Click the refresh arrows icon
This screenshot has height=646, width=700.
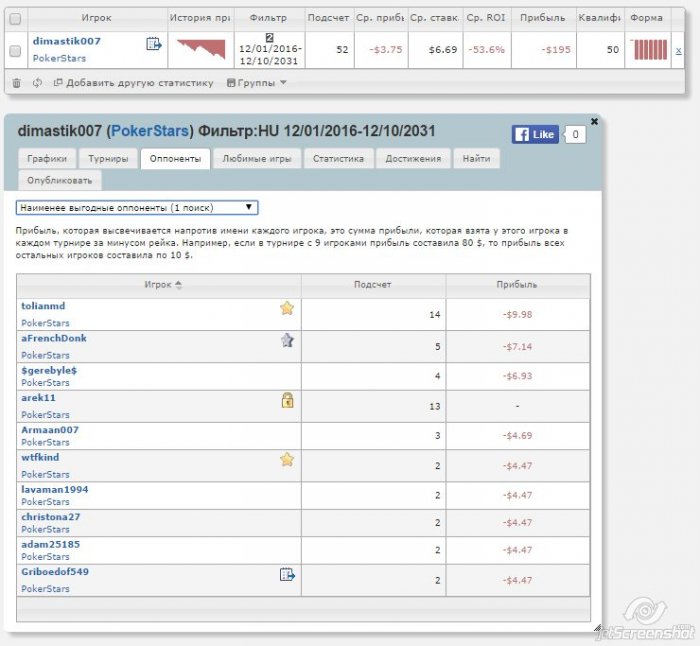[x=37, y=83]
